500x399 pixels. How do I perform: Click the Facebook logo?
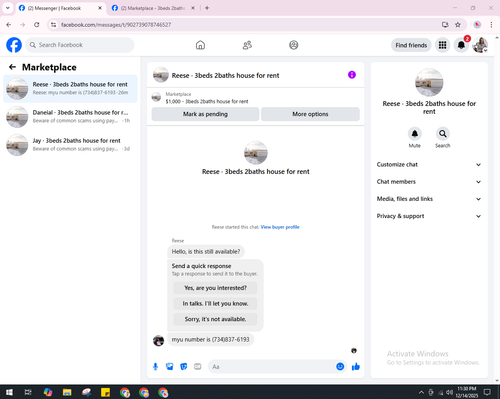[14, 45]
